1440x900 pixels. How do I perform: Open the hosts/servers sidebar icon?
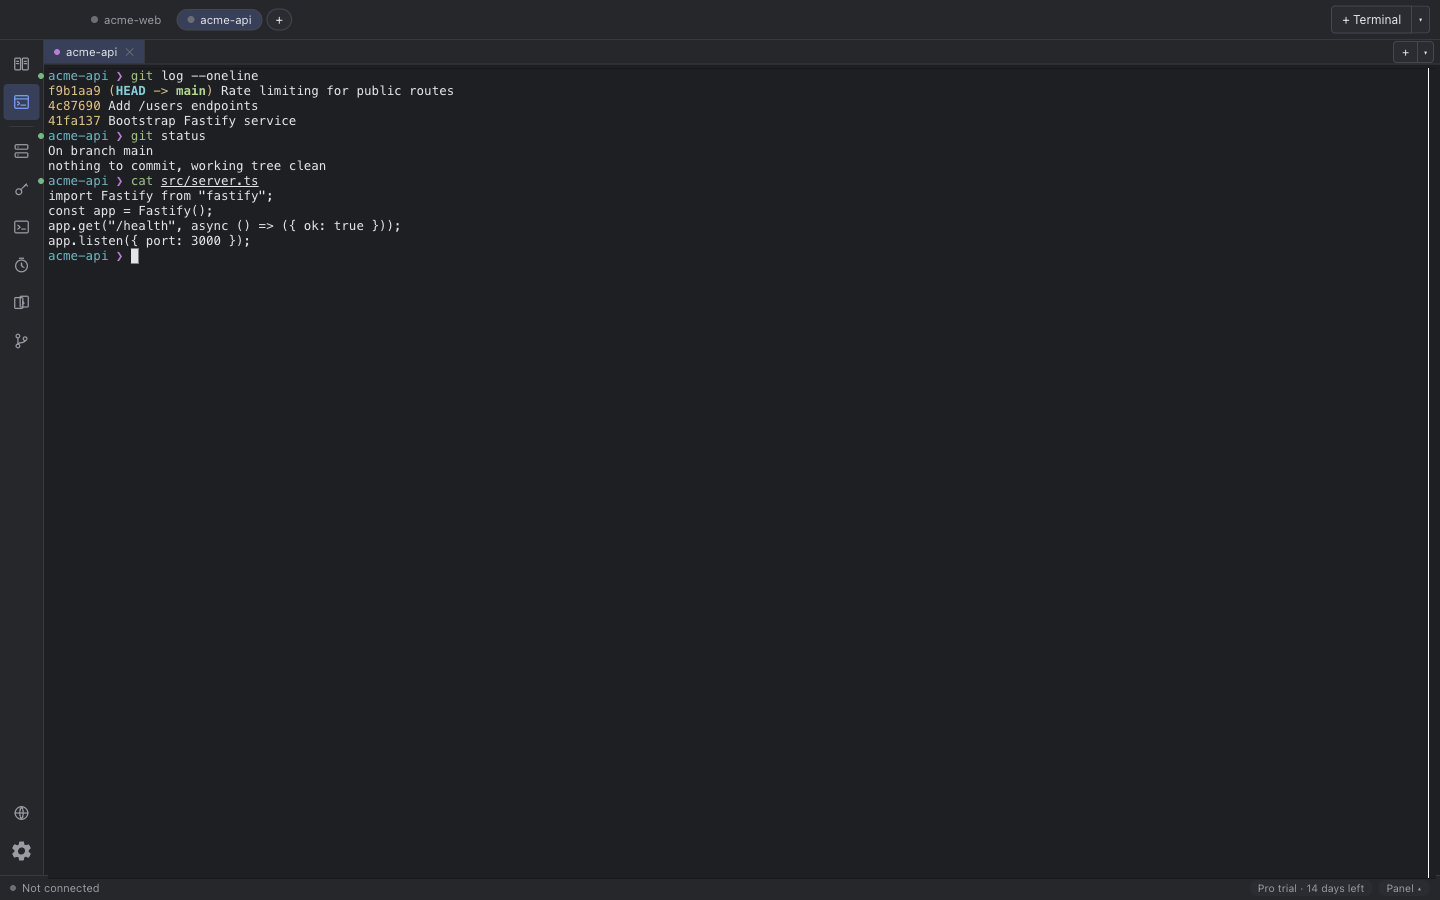pyautogui.click(x=21, y=151)
